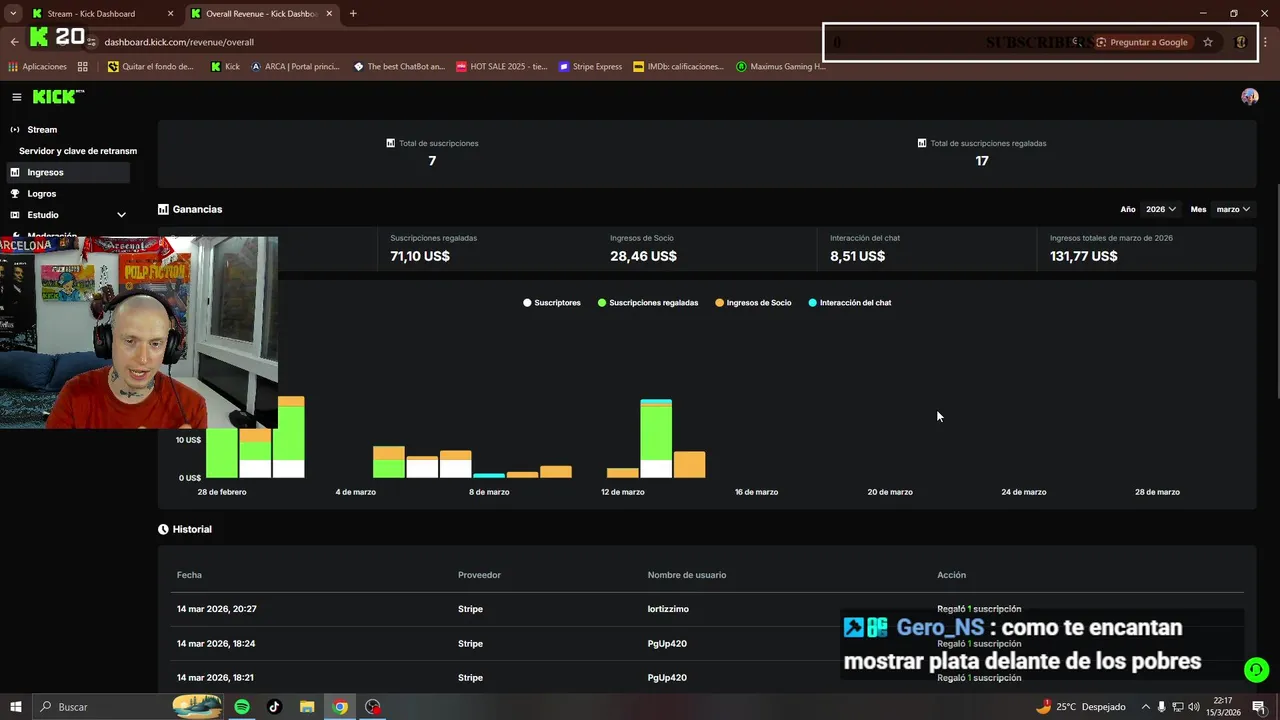Open the tab search chevron button
This screenshot has height=720, width=1280.
(13, 14)
